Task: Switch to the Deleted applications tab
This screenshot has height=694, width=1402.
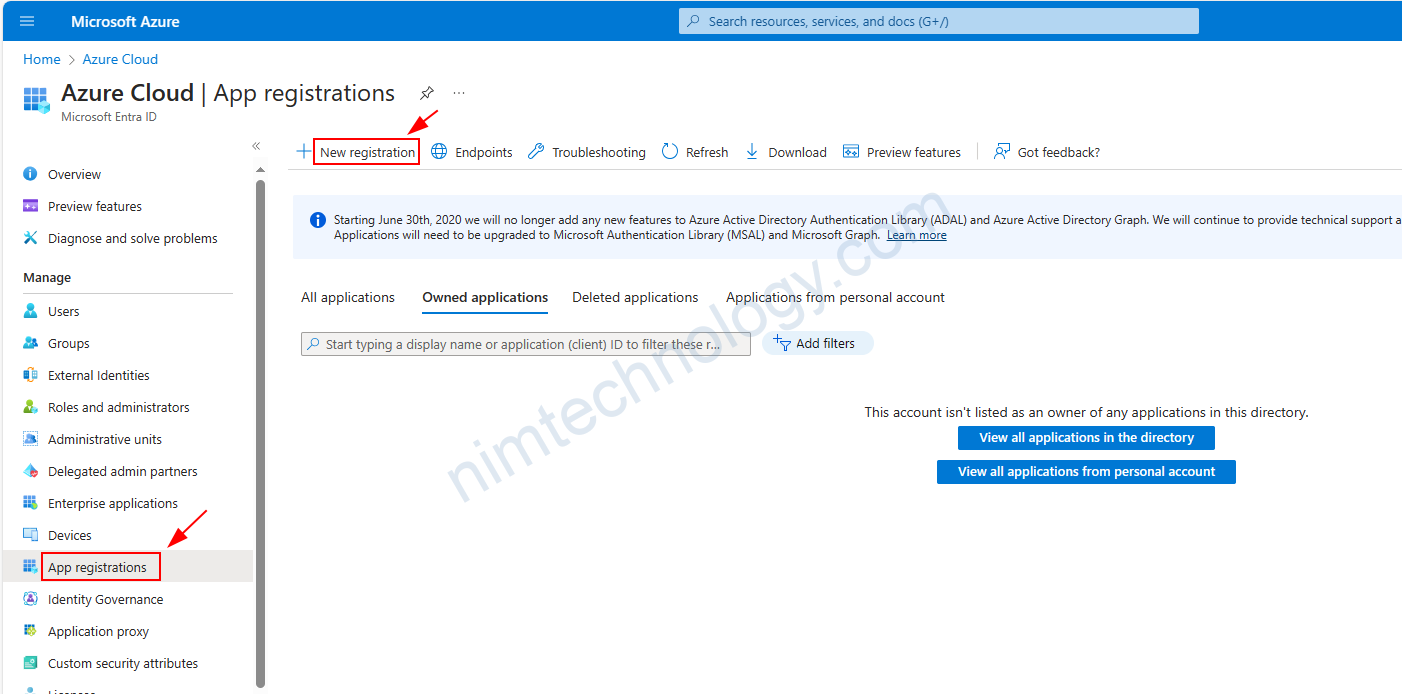Action: coord(635,297)
